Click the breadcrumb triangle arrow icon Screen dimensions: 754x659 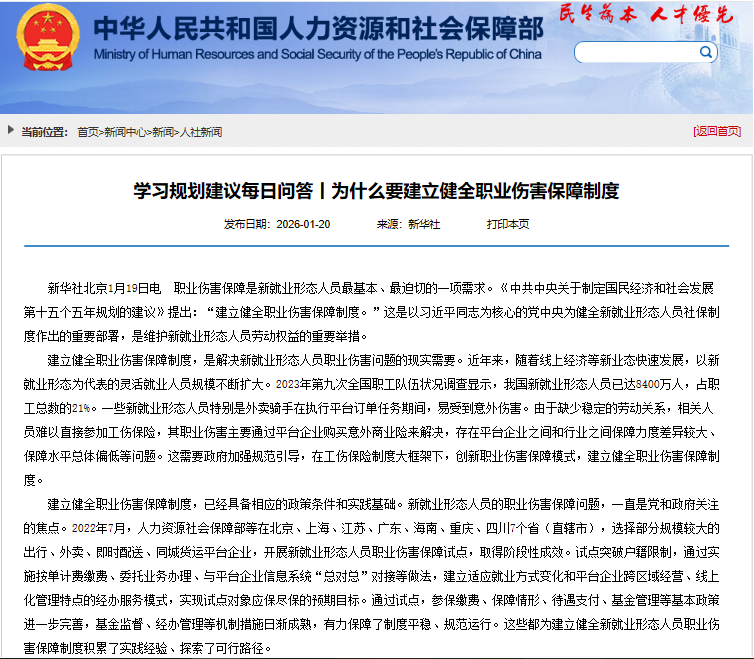[x=11, y=131]
